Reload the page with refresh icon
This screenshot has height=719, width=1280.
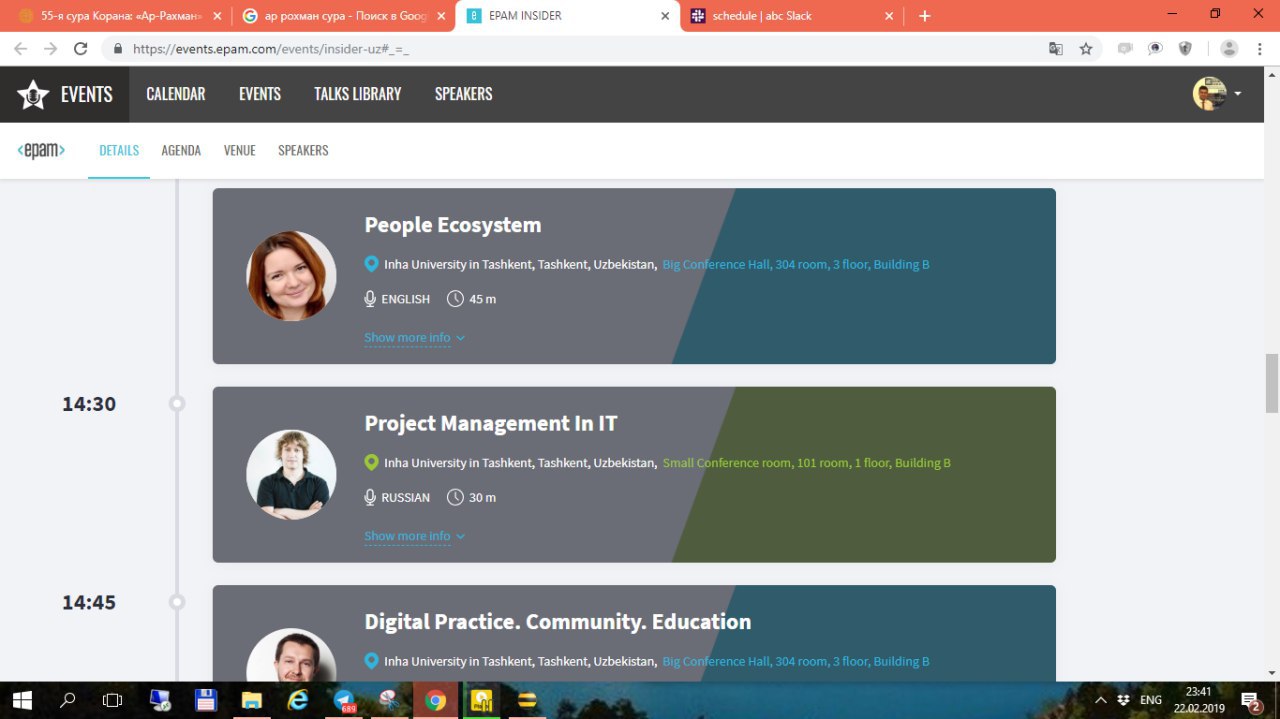pos(81,48)
